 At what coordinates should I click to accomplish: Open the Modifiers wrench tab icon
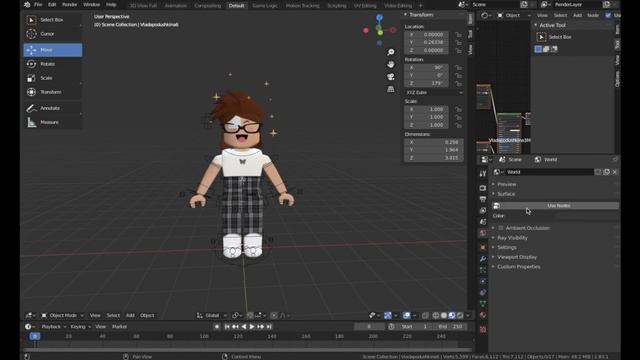(x=483, y=259)
